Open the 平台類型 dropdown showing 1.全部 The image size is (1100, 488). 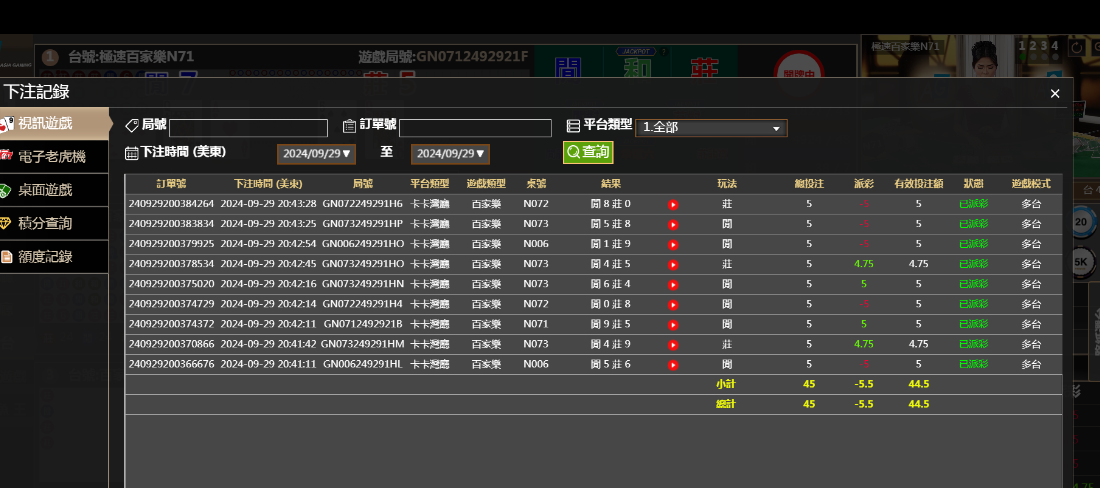711,128
